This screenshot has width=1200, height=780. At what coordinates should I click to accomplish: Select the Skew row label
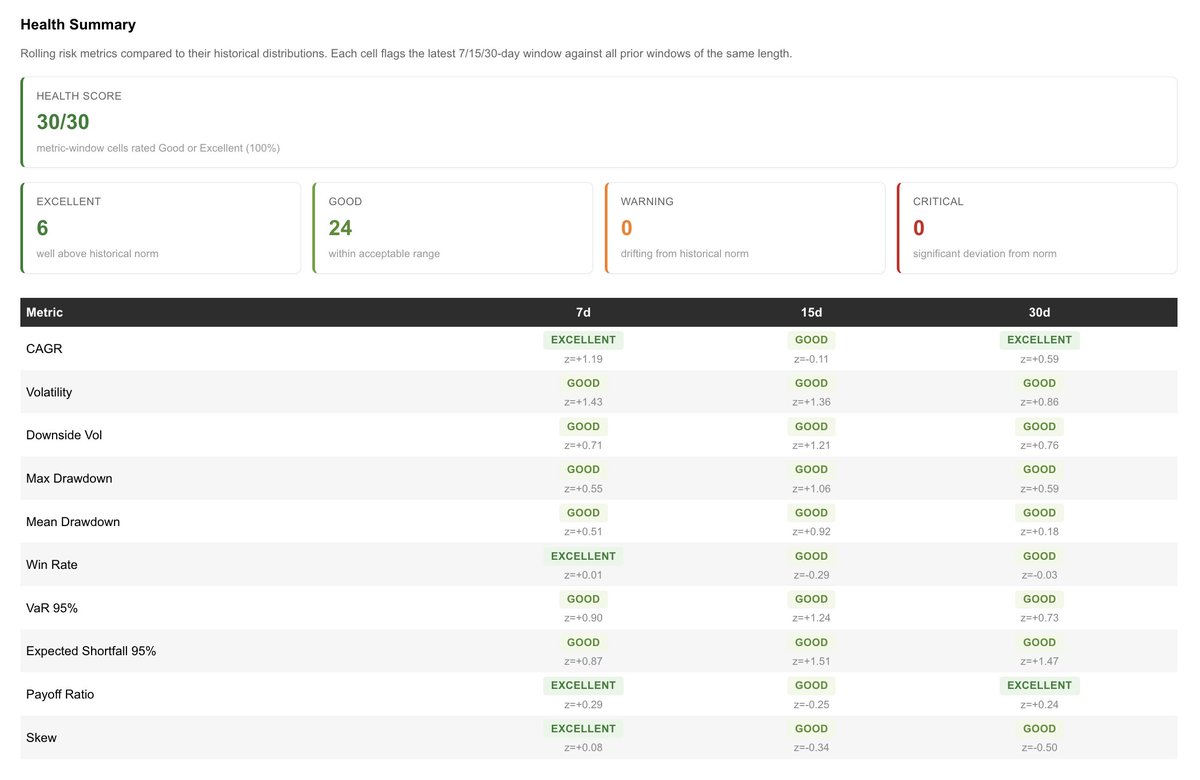pos(41,737)
